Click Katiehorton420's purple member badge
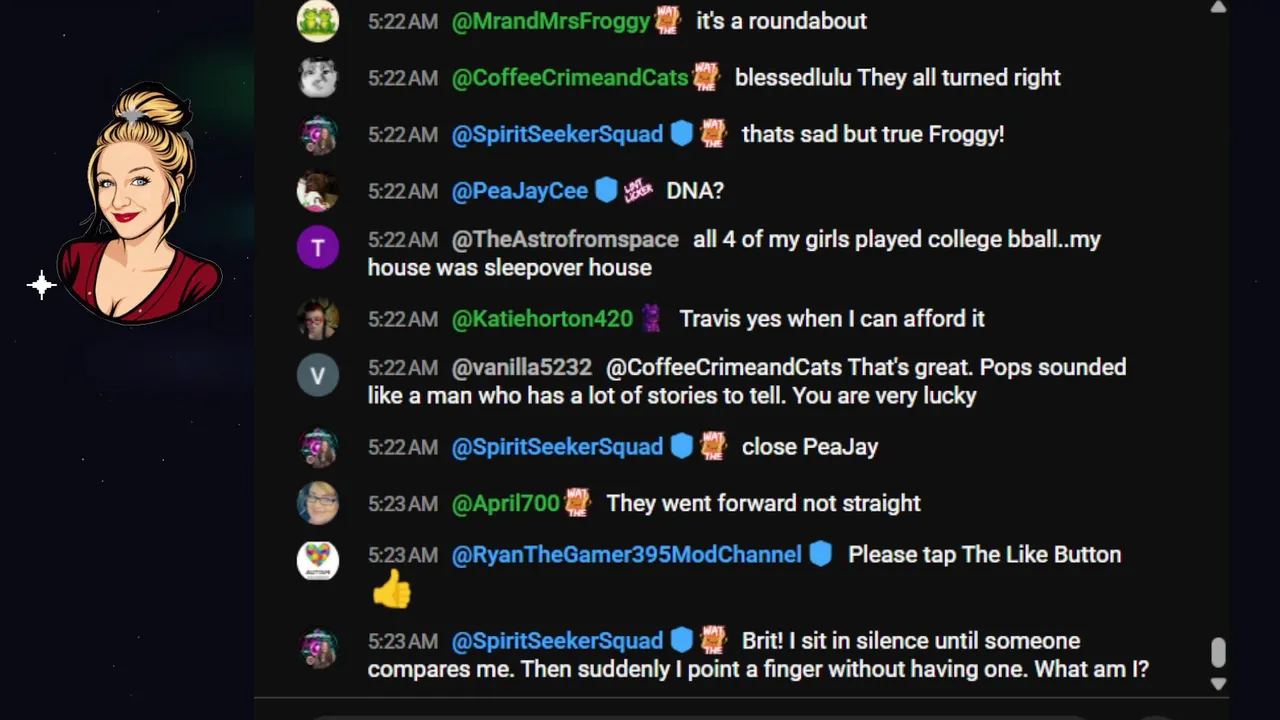1280x720 pixels. 651,318
